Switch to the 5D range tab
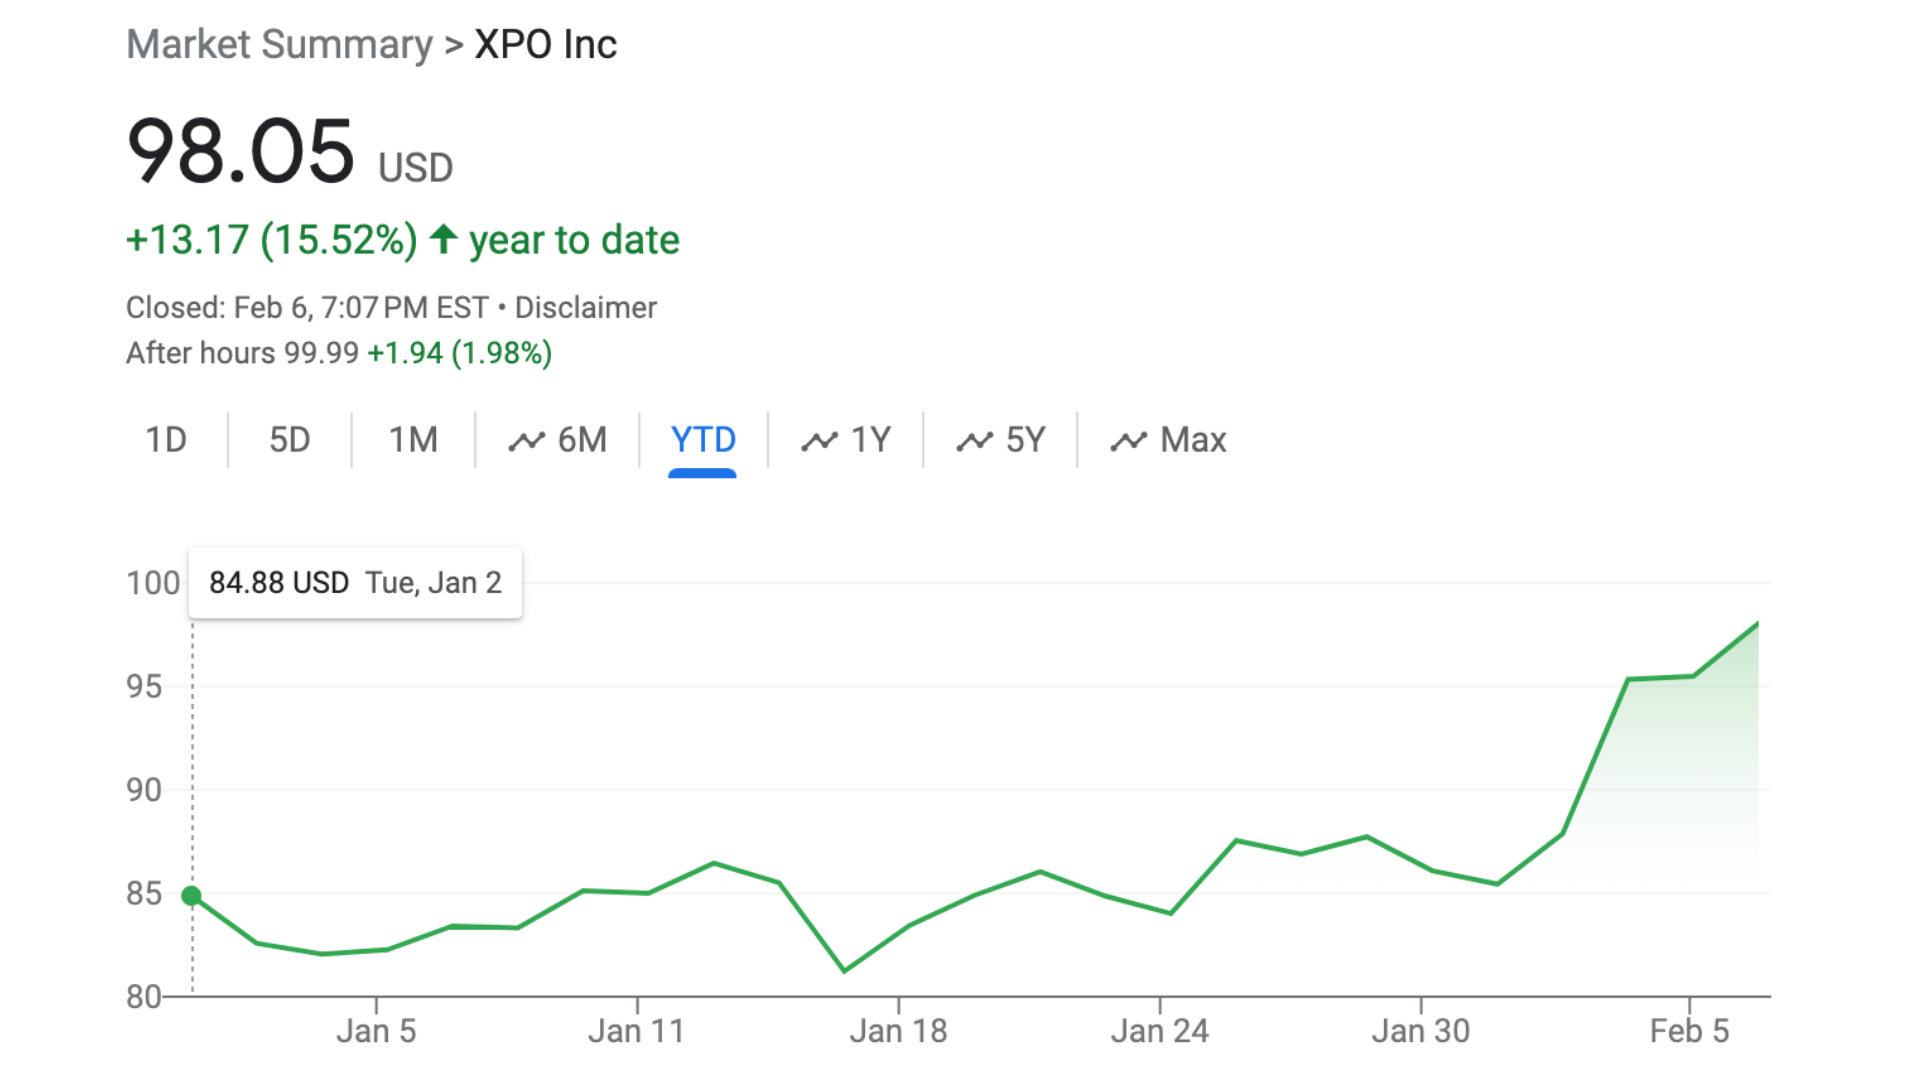Screen dimensions: 1920x1080 click(289, 440)
